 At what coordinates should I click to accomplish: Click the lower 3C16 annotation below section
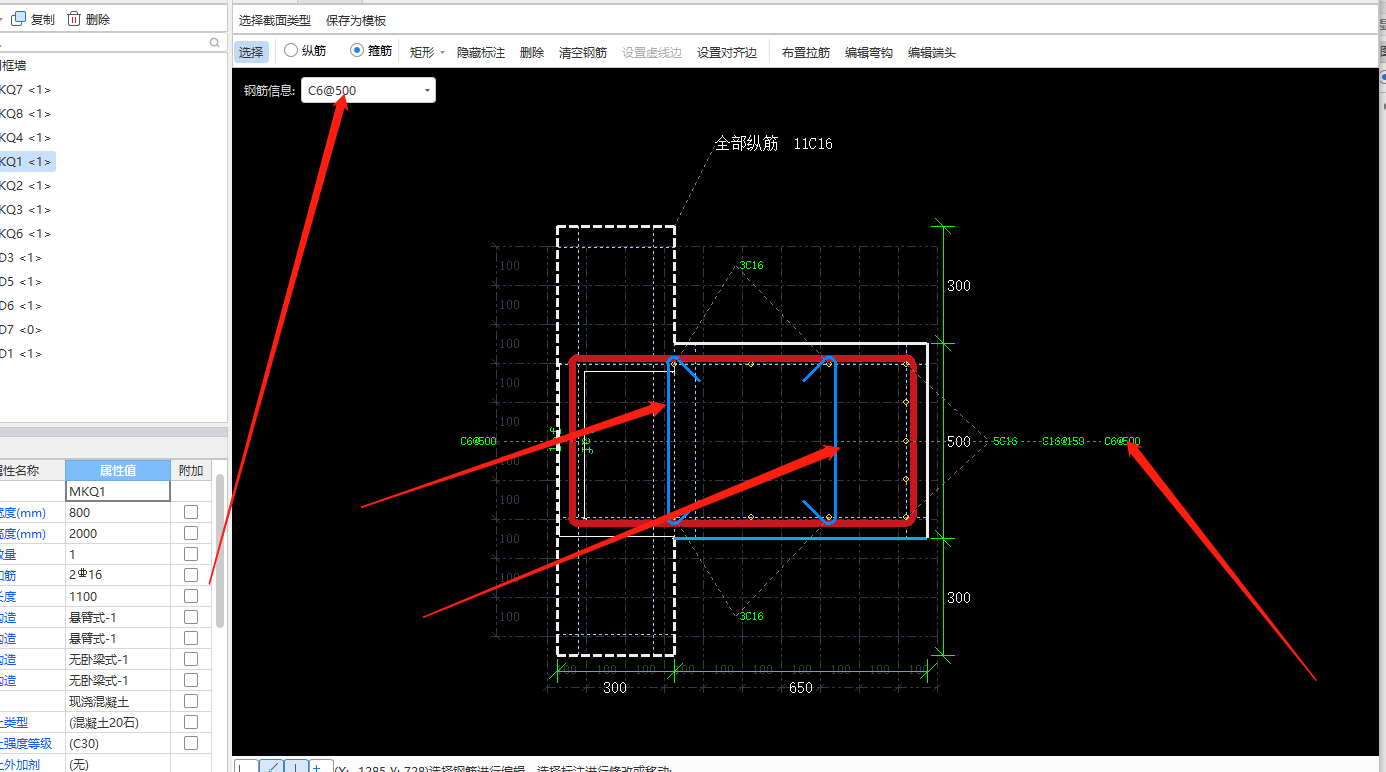(751, 616)
